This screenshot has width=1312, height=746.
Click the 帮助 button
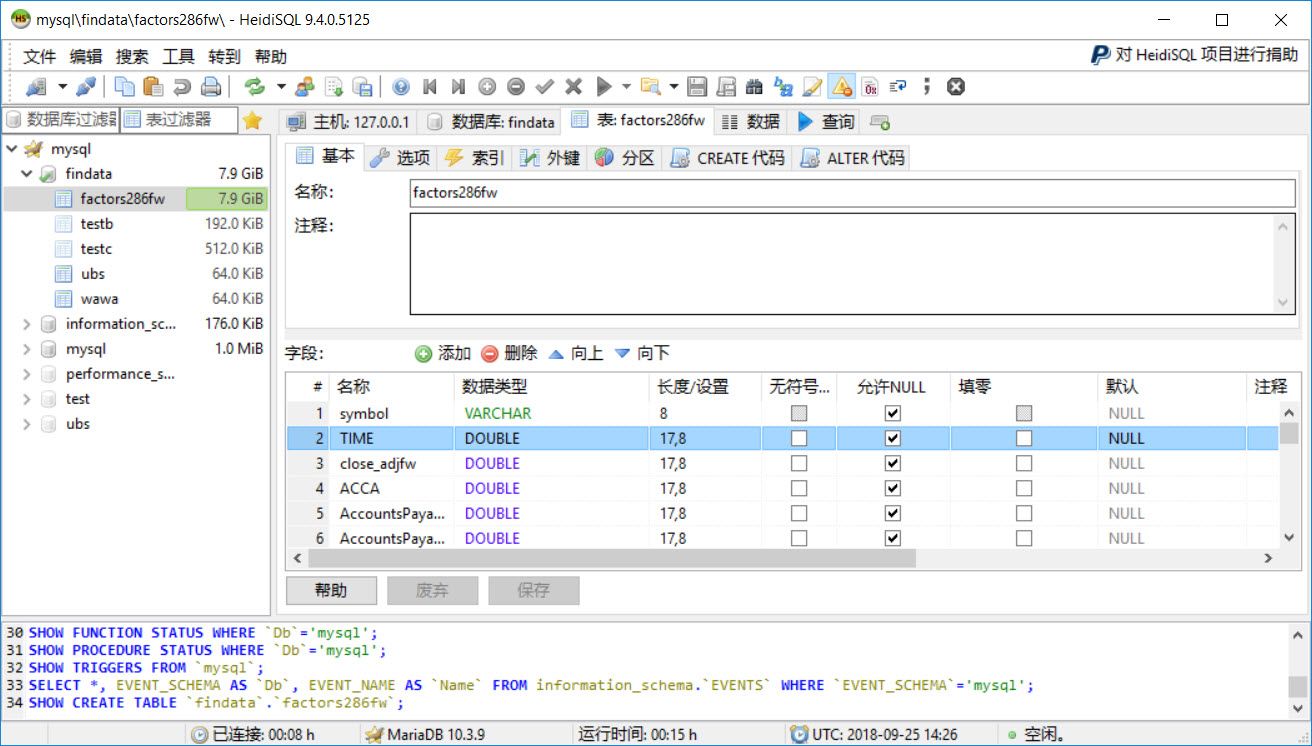click(331, 590)
